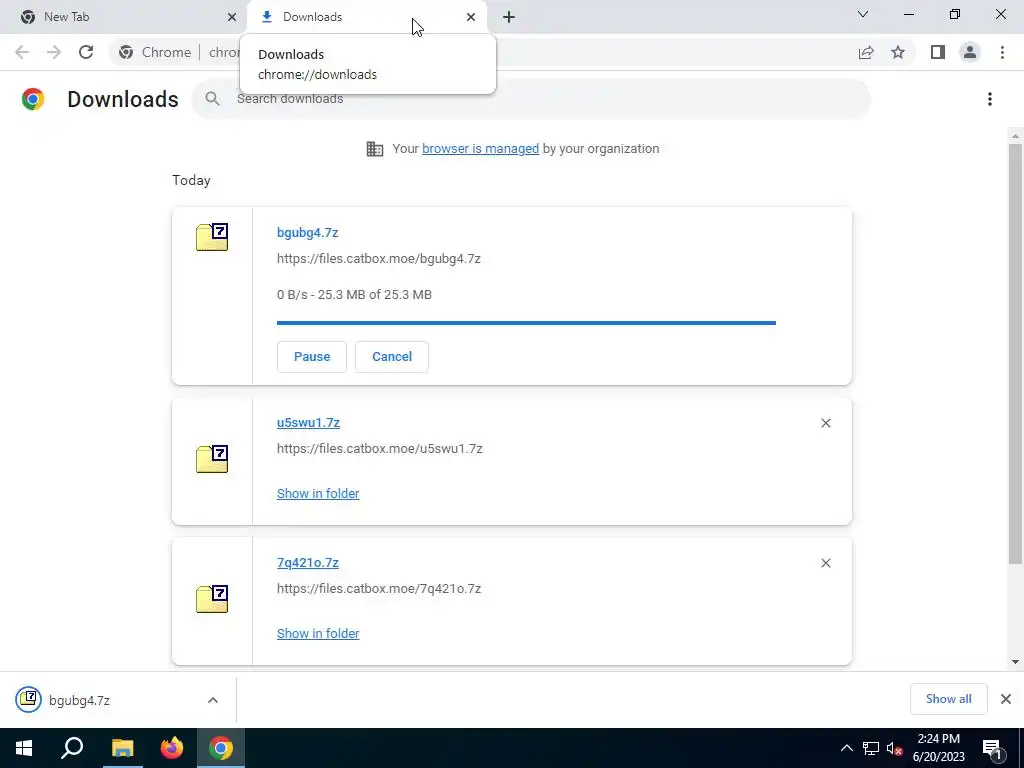Close the New Tab tab
The width and height of the screenshot is (1024, 768).
[231, 17]
